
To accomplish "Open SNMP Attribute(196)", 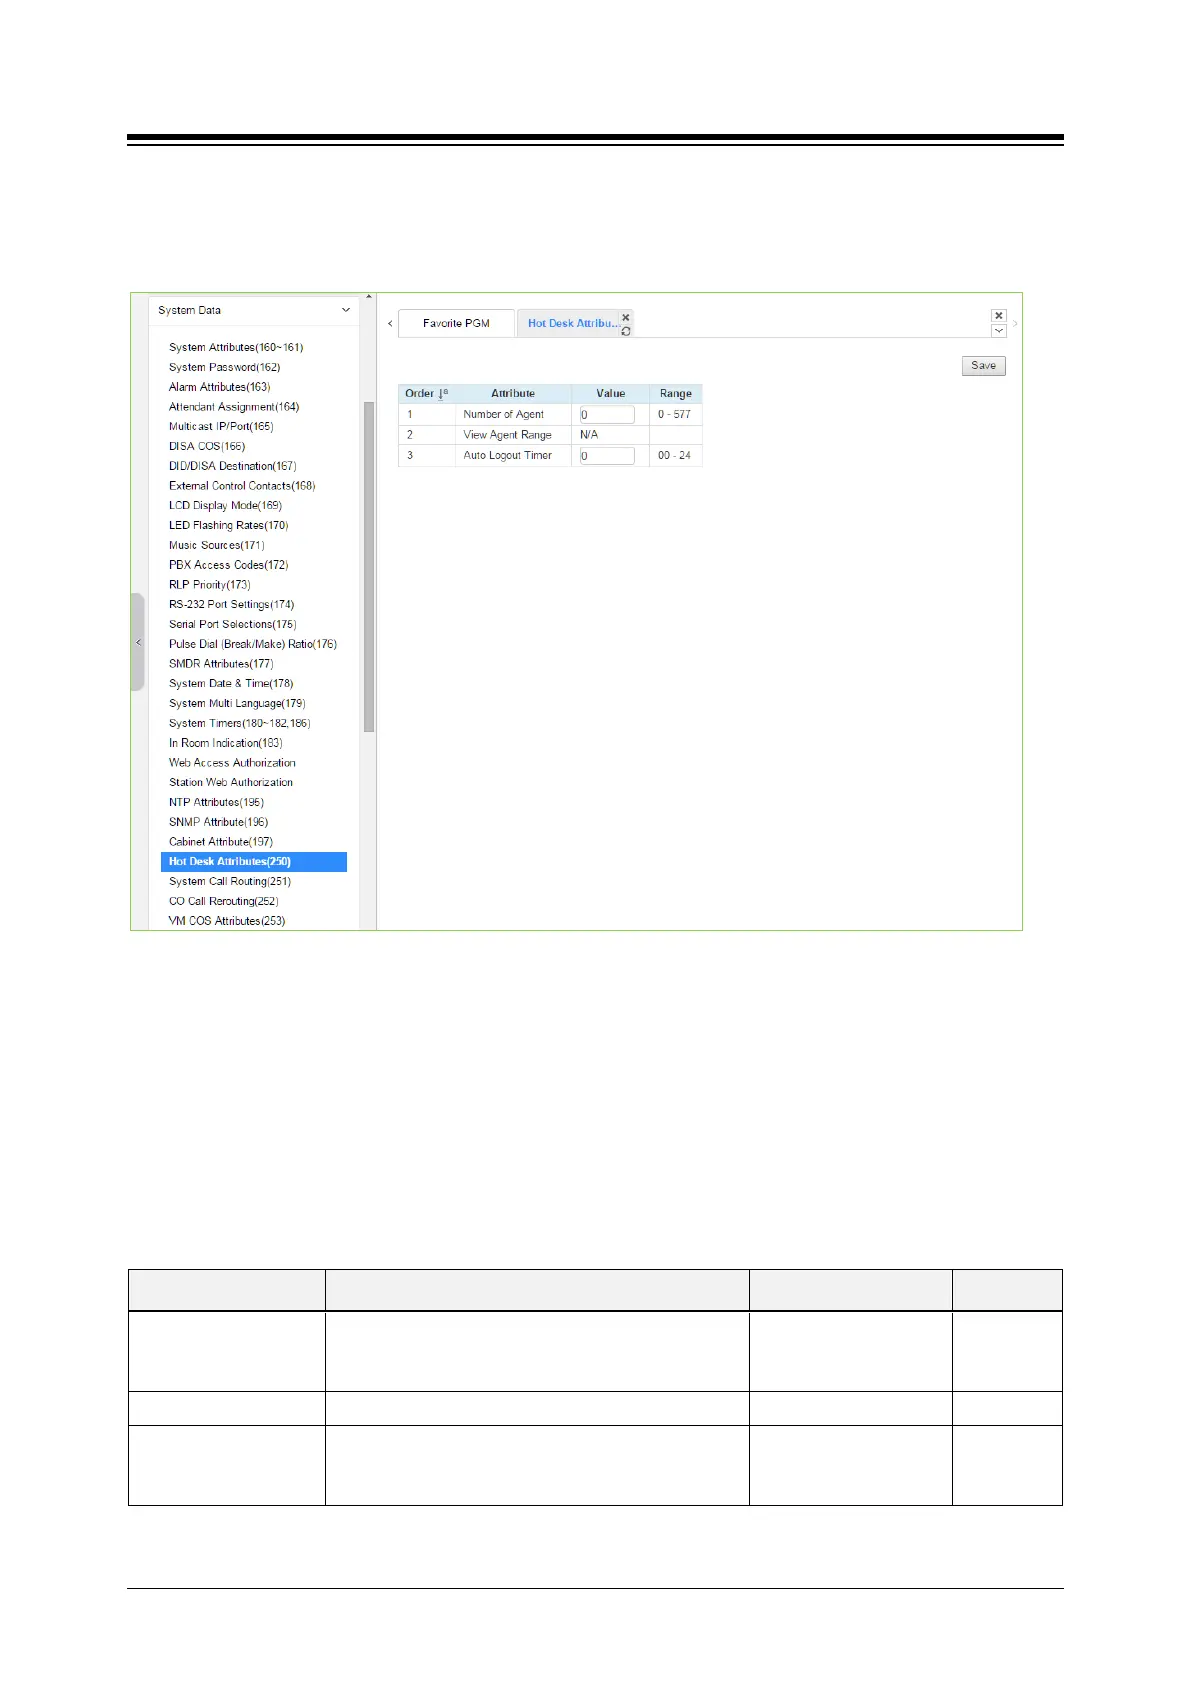I will (219, 822).
